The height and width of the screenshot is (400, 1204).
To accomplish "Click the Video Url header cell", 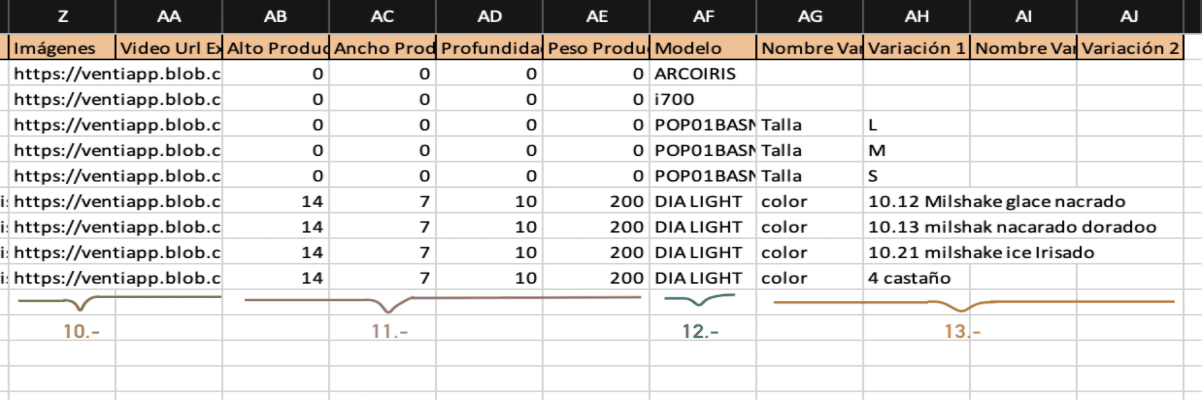I will 169,48.
